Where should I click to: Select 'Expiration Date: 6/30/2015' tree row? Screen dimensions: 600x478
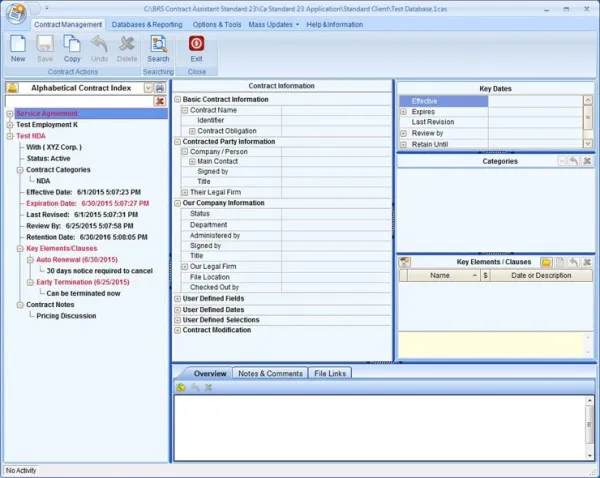[88, 204]
